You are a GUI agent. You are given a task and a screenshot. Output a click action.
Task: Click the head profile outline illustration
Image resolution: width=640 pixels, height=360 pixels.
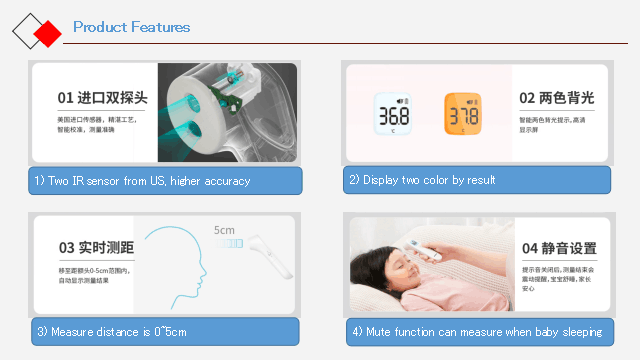pyautogui.click(x=176, y=267)
